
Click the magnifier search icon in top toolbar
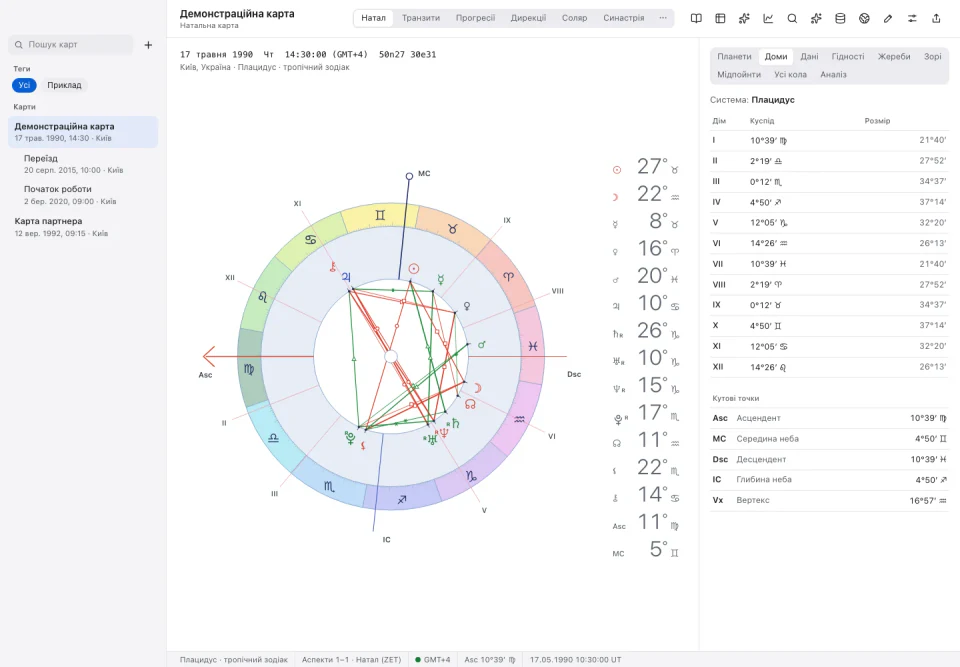pyautogui.click(x=792, y=18)
